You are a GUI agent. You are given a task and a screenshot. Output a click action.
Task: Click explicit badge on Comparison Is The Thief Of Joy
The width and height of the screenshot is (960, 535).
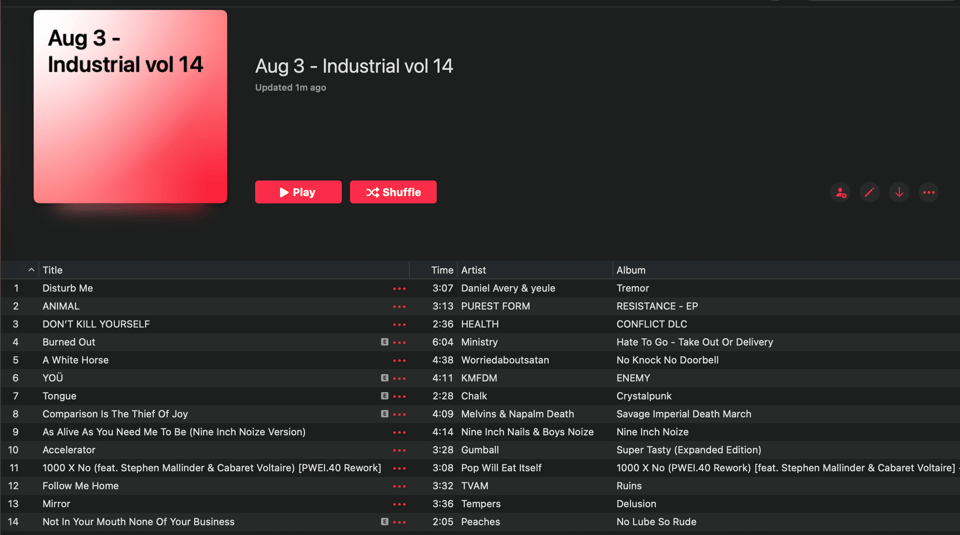point(384,414)
